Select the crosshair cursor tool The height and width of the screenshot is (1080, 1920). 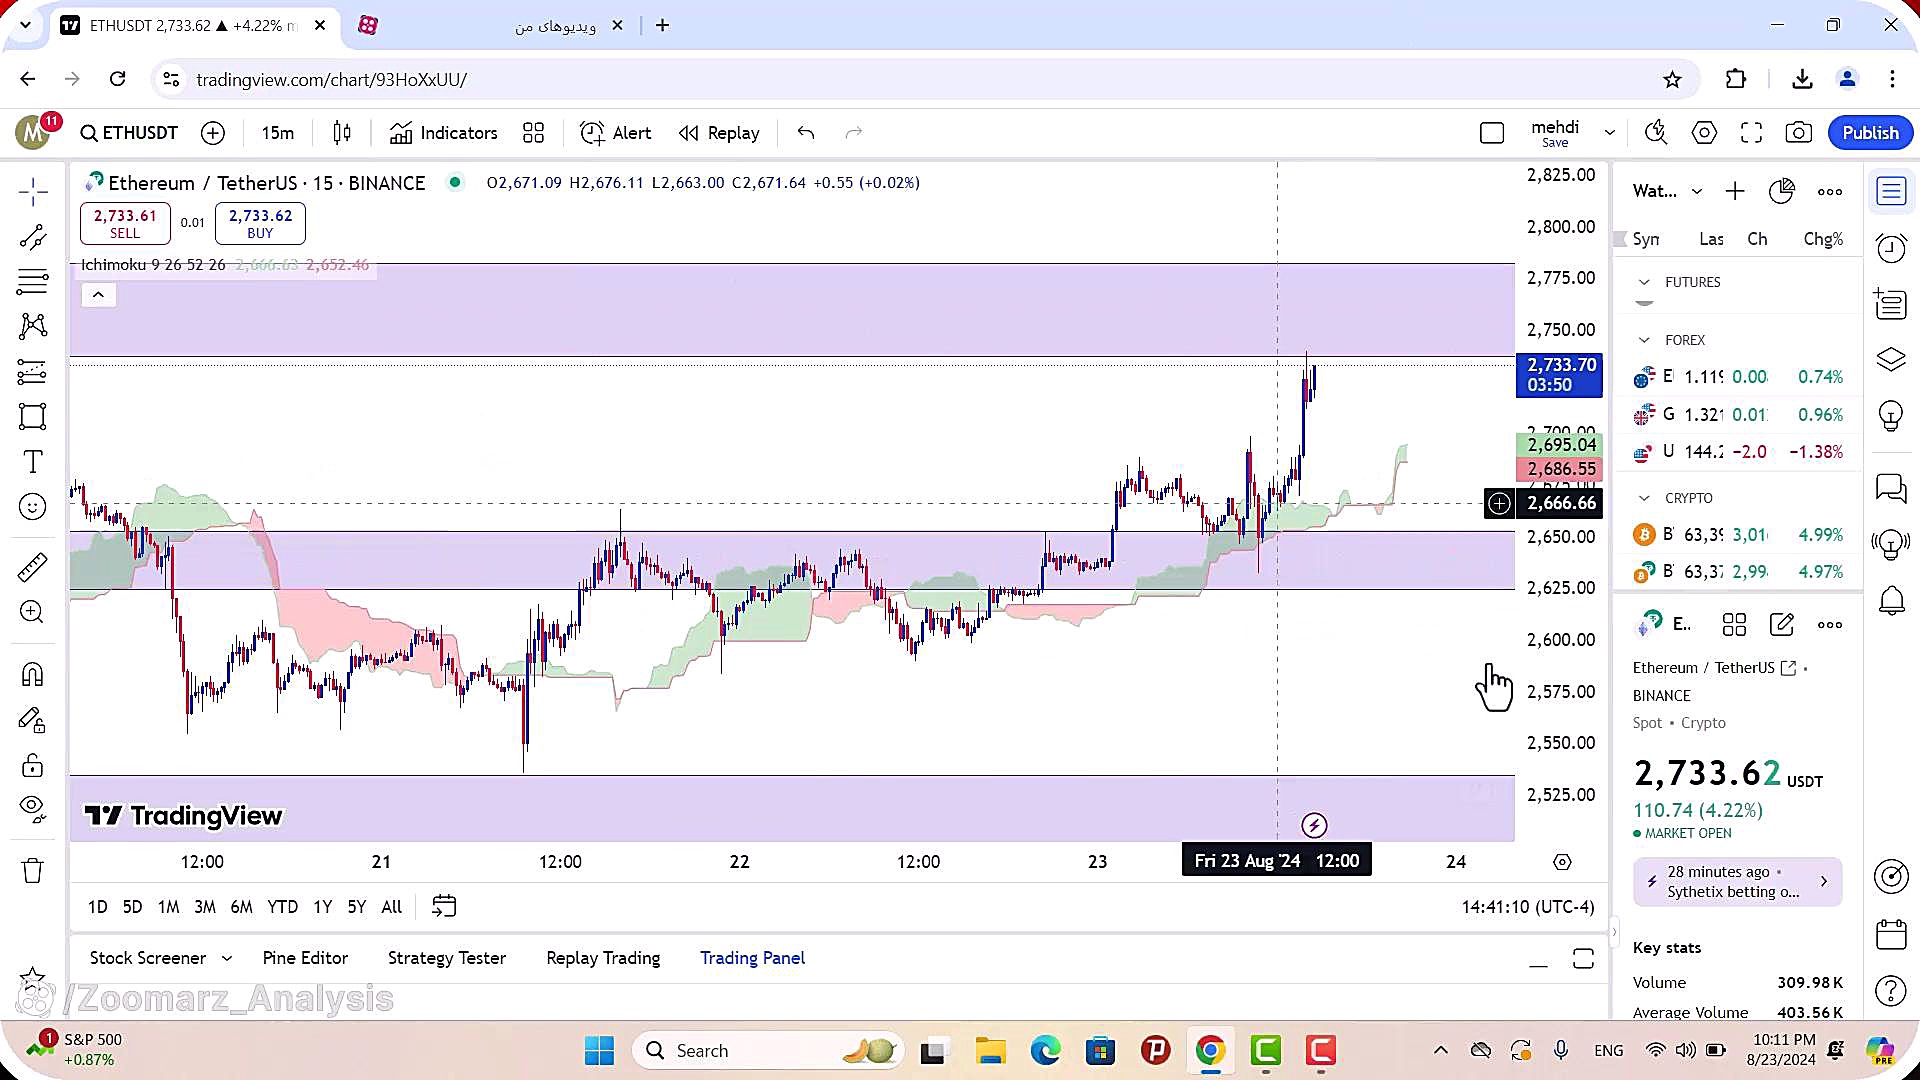coord(32,191)
